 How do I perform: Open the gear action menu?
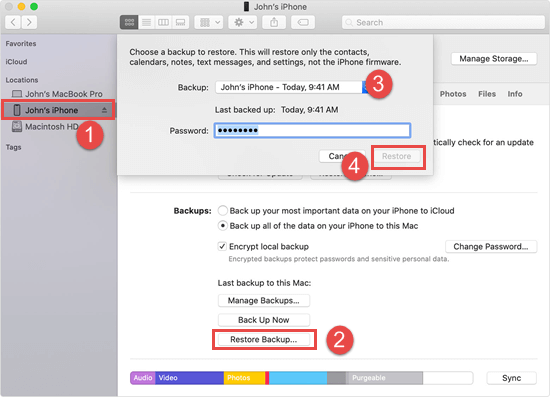click(243, 22)
